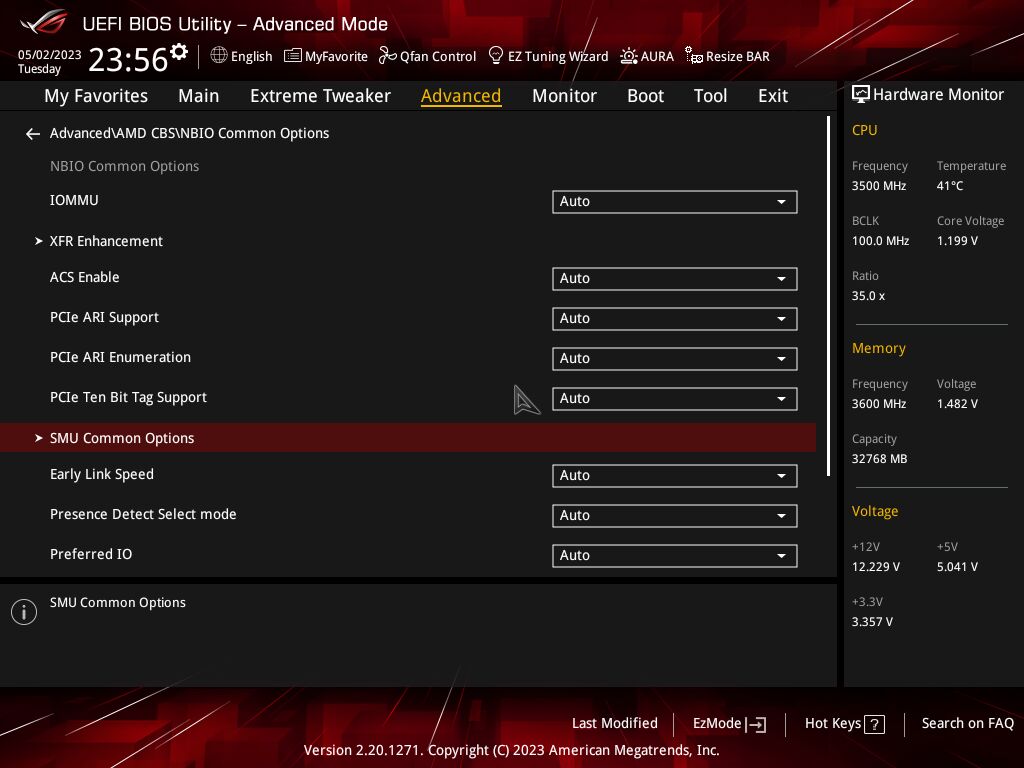
Task: Open the IOMMU dropdown
Action: 675,202
